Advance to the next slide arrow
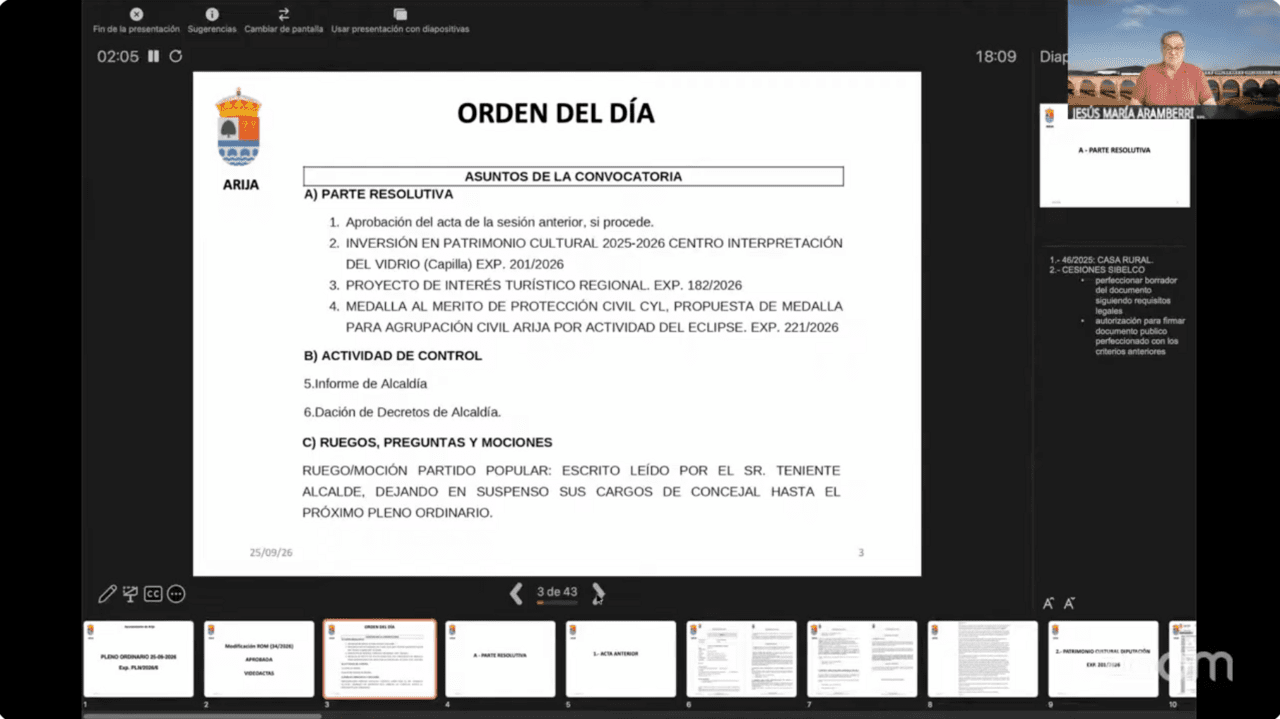 (598, 594)
